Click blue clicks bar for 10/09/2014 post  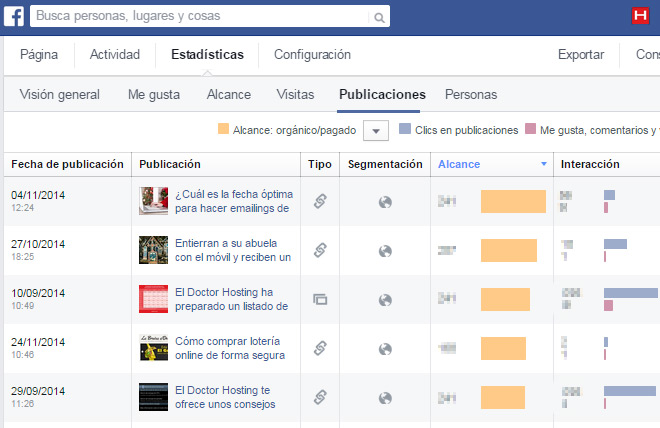631,293
